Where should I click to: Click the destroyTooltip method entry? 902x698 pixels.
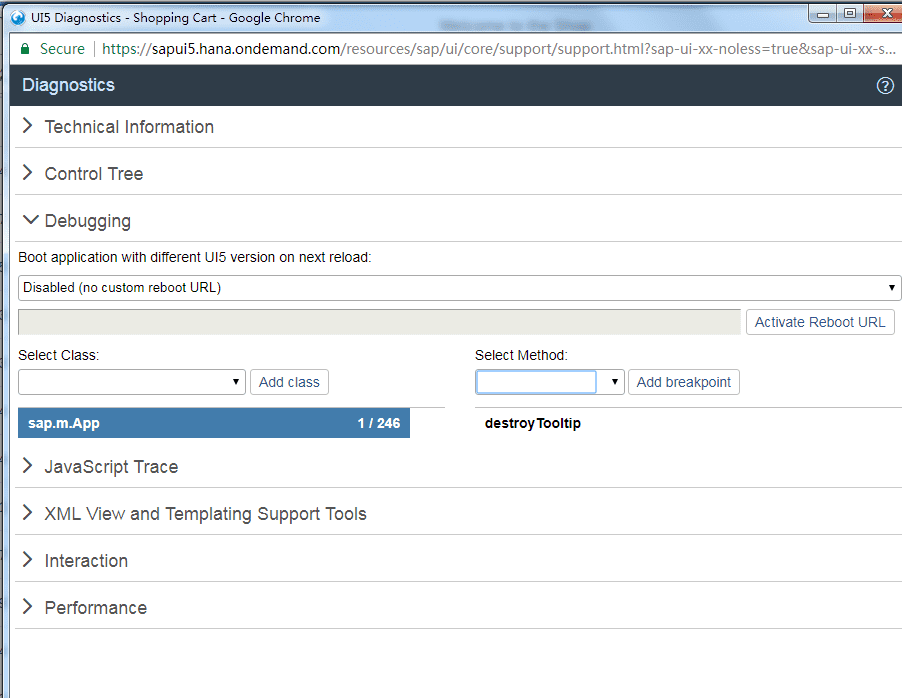click(x=532, y=423)
